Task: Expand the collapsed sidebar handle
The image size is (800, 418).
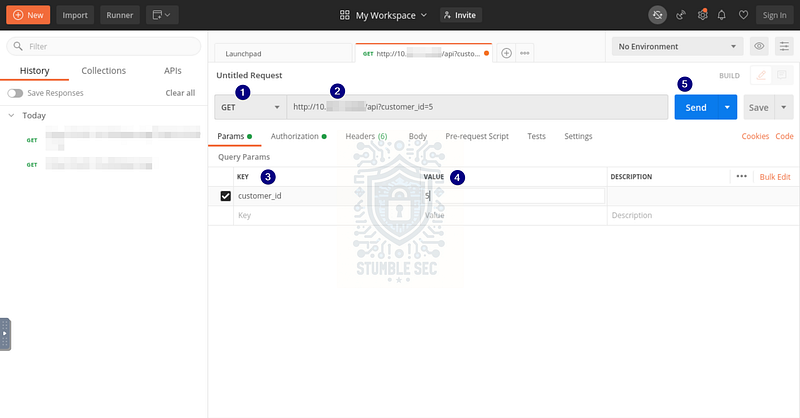Action: point(5,334)
